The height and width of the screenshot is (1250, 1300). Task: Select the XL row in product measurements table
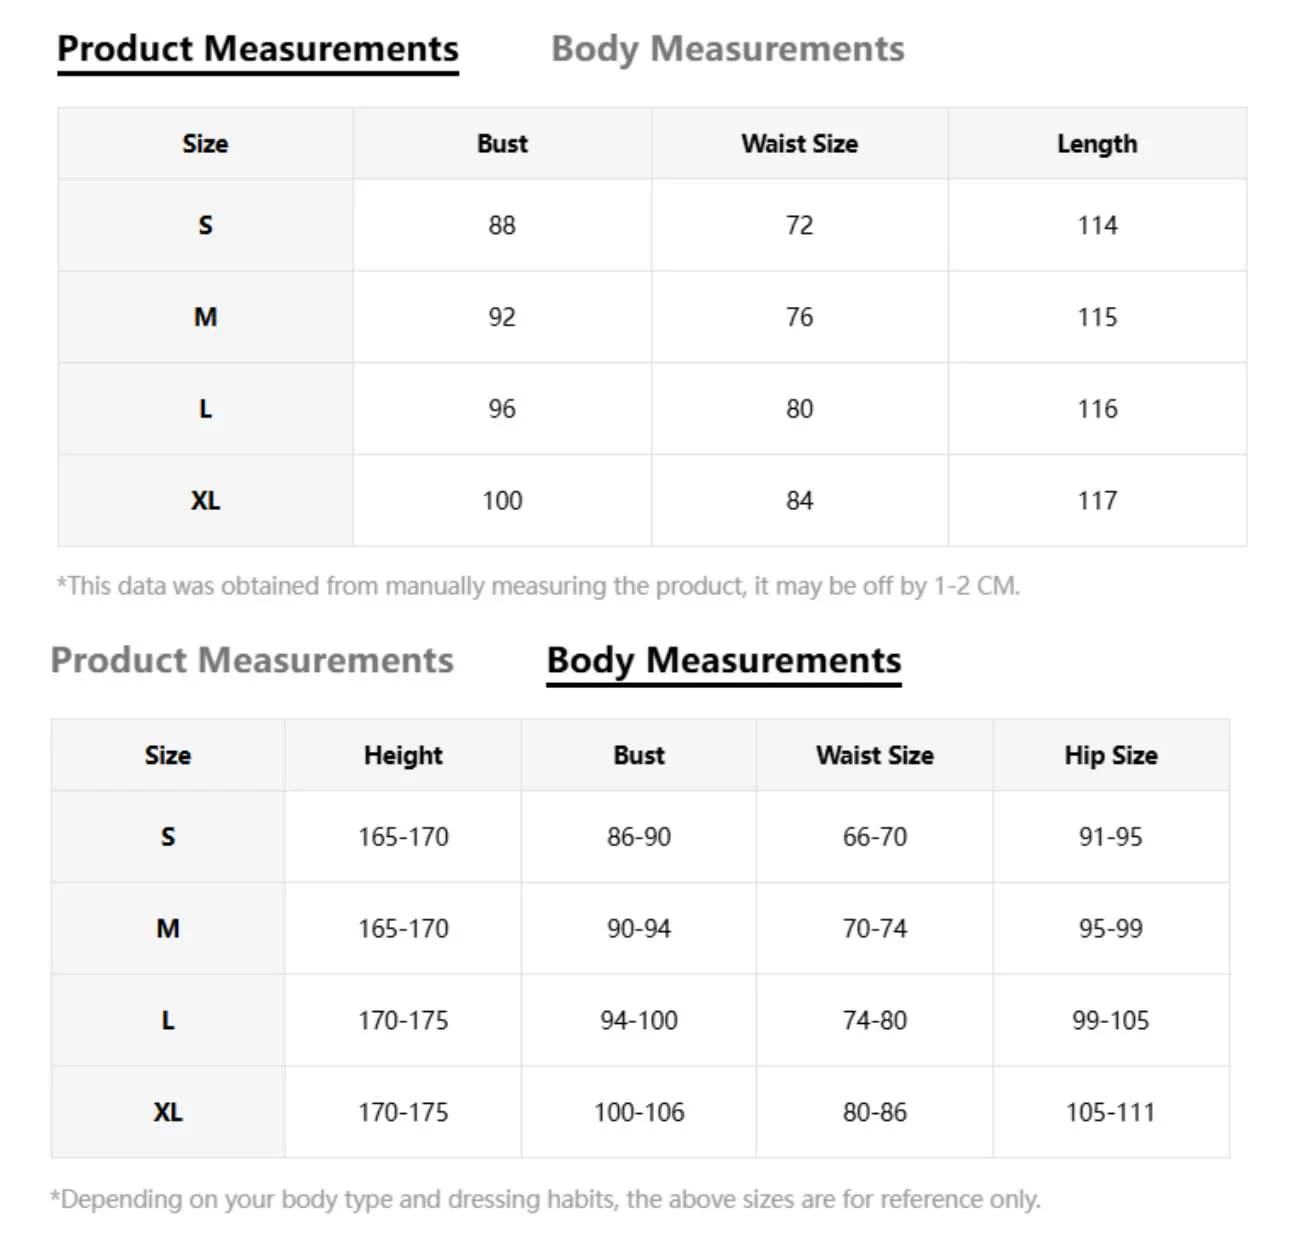(652, 500)
